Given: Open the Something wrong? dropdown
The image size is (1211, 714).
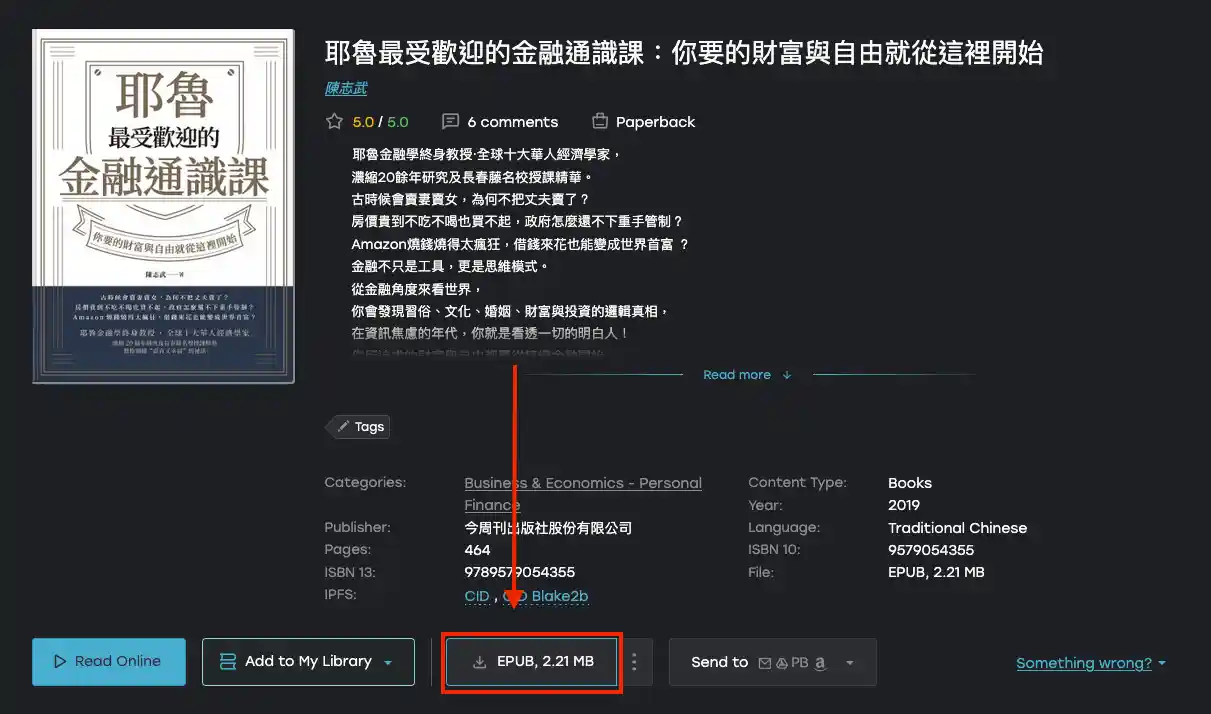Looking at the screenshot, I should point(1091,663).
